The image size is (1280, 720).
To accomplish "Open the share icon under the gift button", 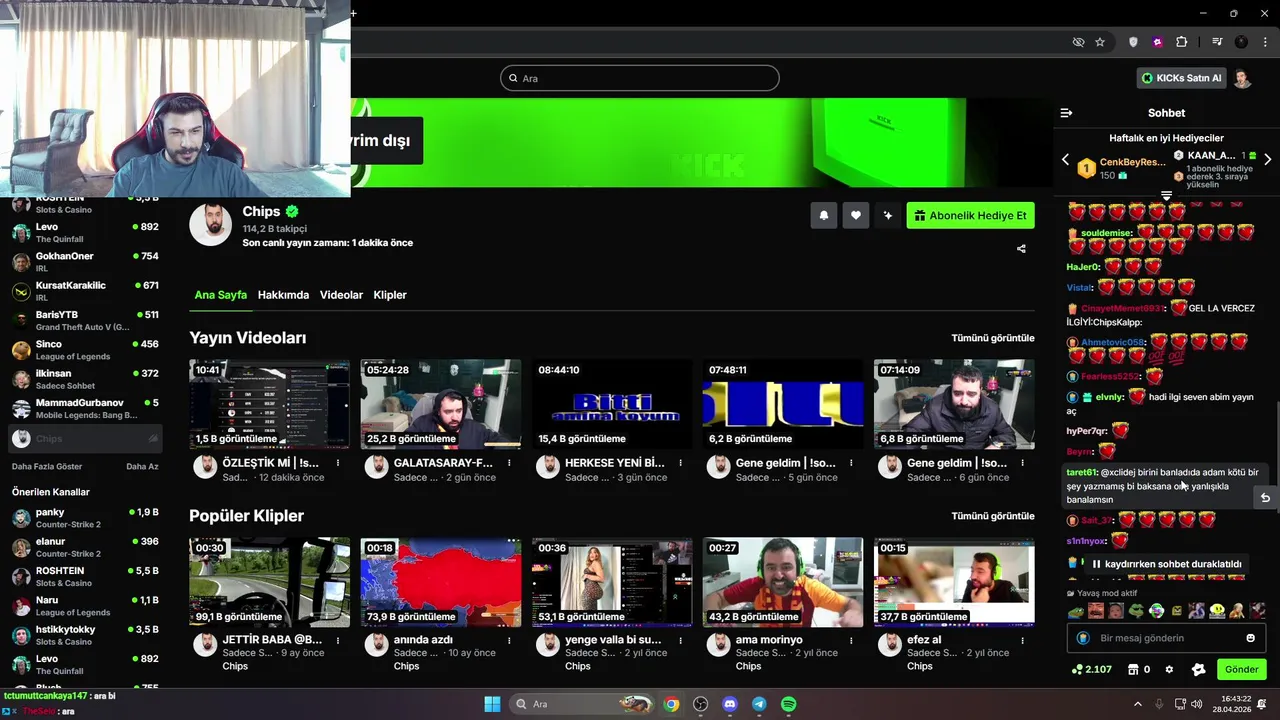I will pyautogui.click(x=1021, y=249).
